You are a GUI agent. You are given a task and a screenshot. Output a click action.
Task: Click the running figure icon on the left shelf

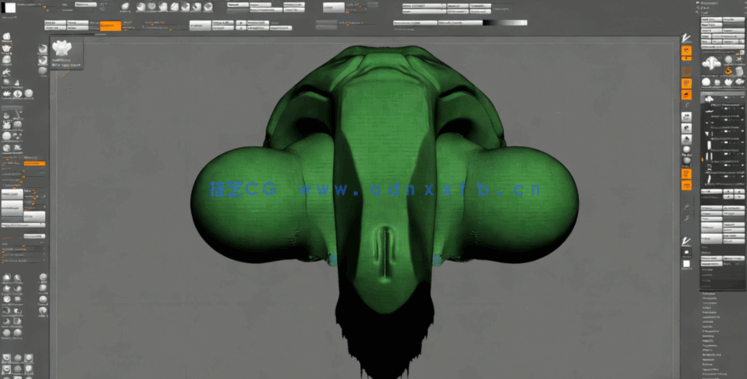(7, 72)
